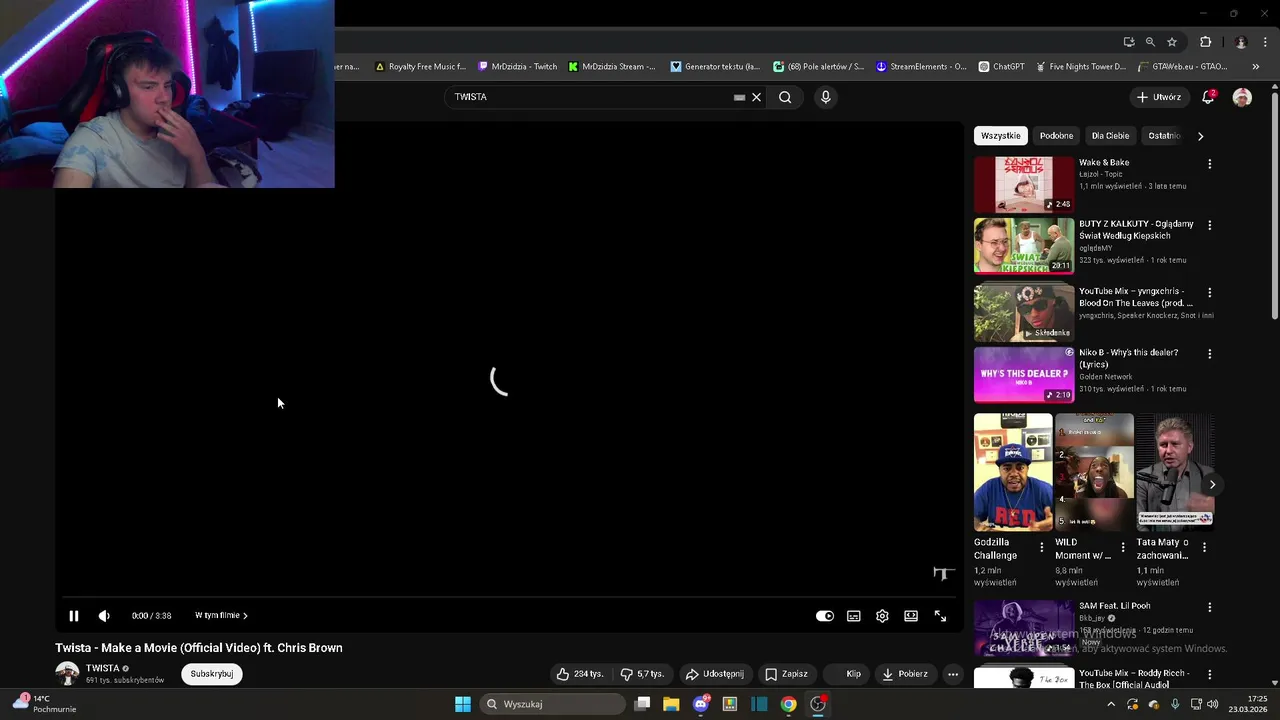Expand the 'W tym filmie' chapter chevron
This screenshot has width=1280, height=720.
click(x=245, y=616)
